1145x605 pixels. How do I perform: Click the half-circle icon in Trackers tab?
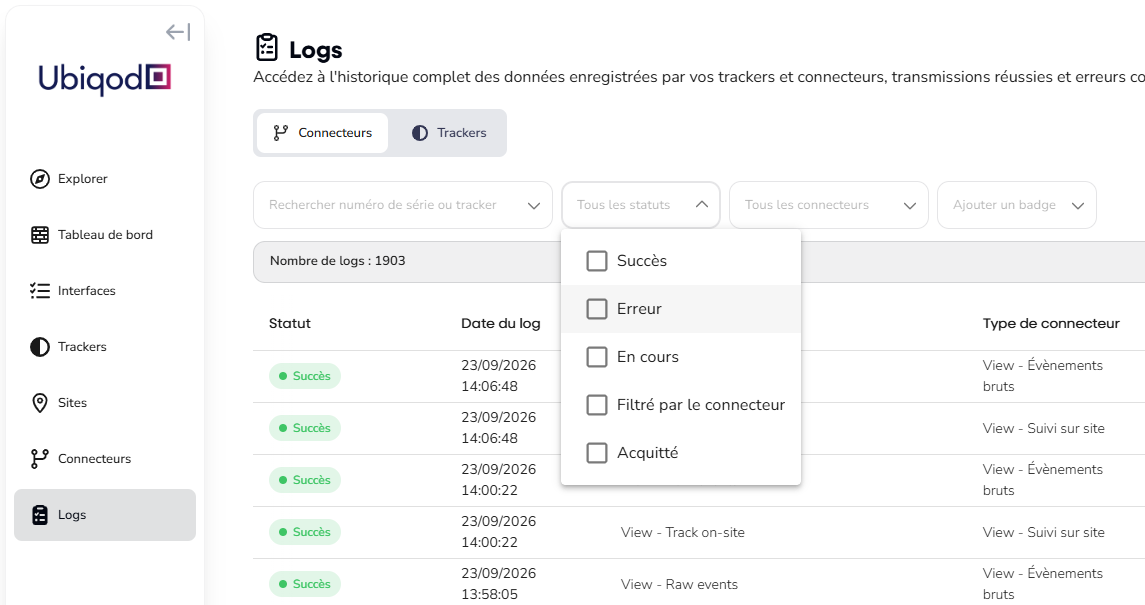click(420, 133)
